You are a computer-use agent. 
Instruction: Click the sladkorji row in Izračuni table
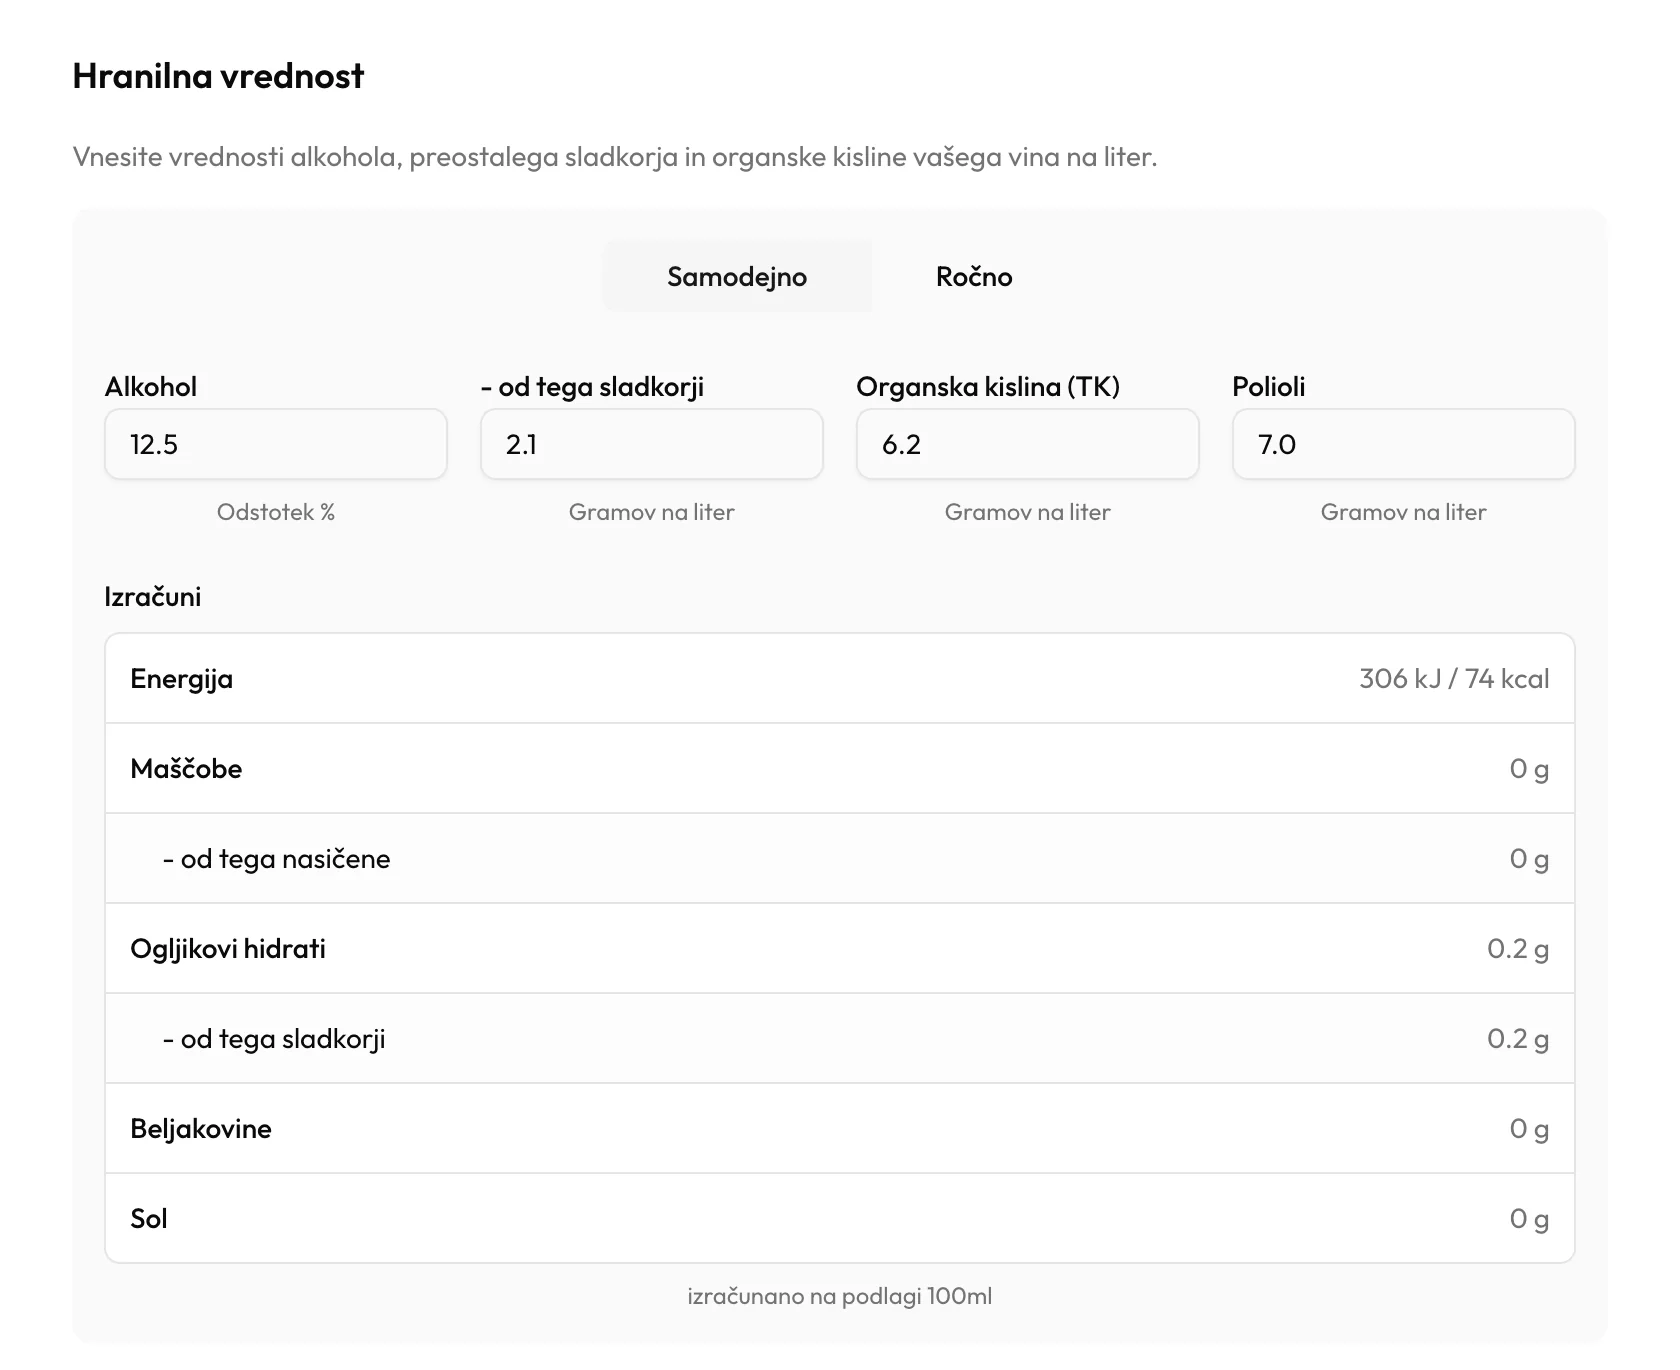(x=840, y=1038)
